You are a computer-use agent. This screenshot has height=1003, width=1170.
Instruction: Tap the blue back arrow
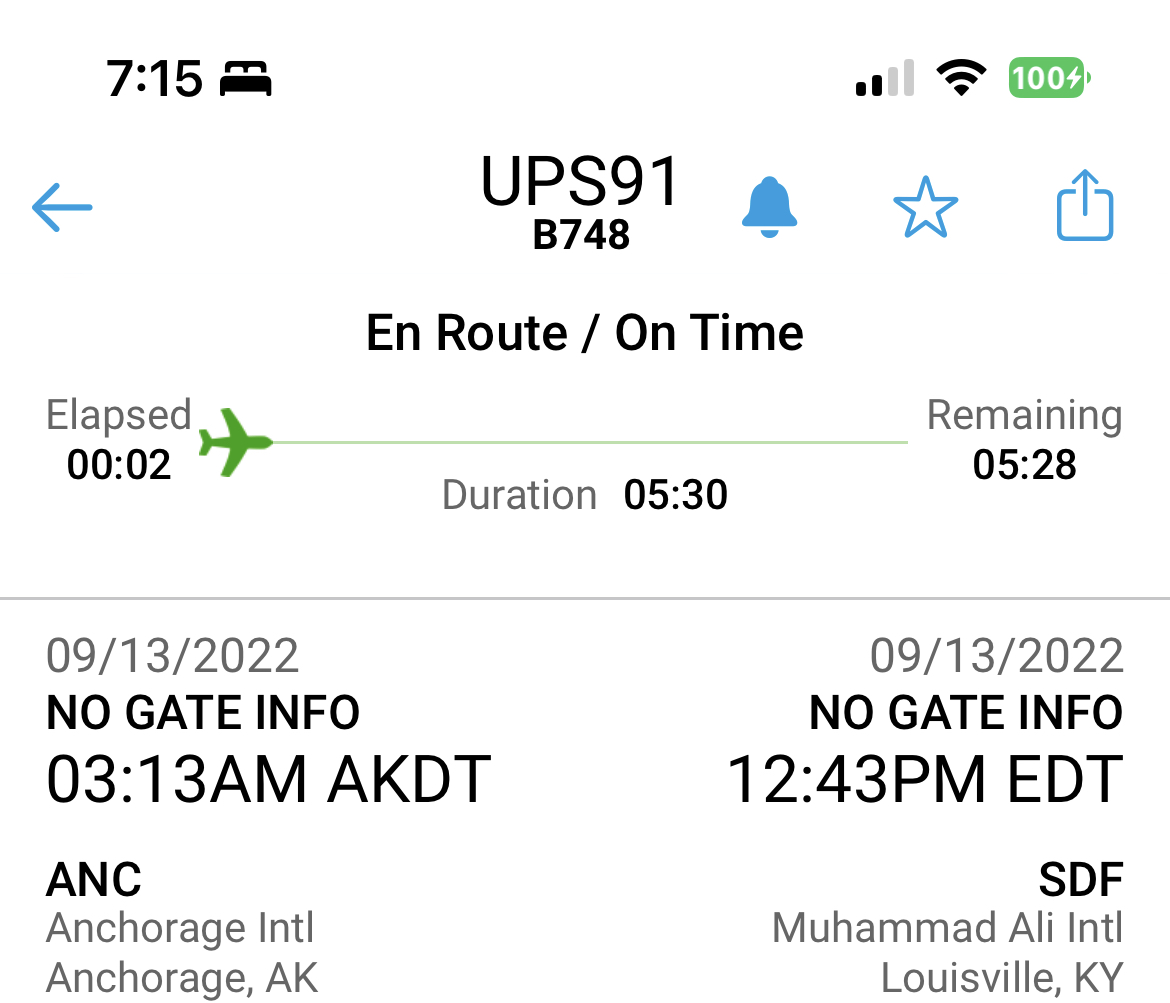point(62,208)
